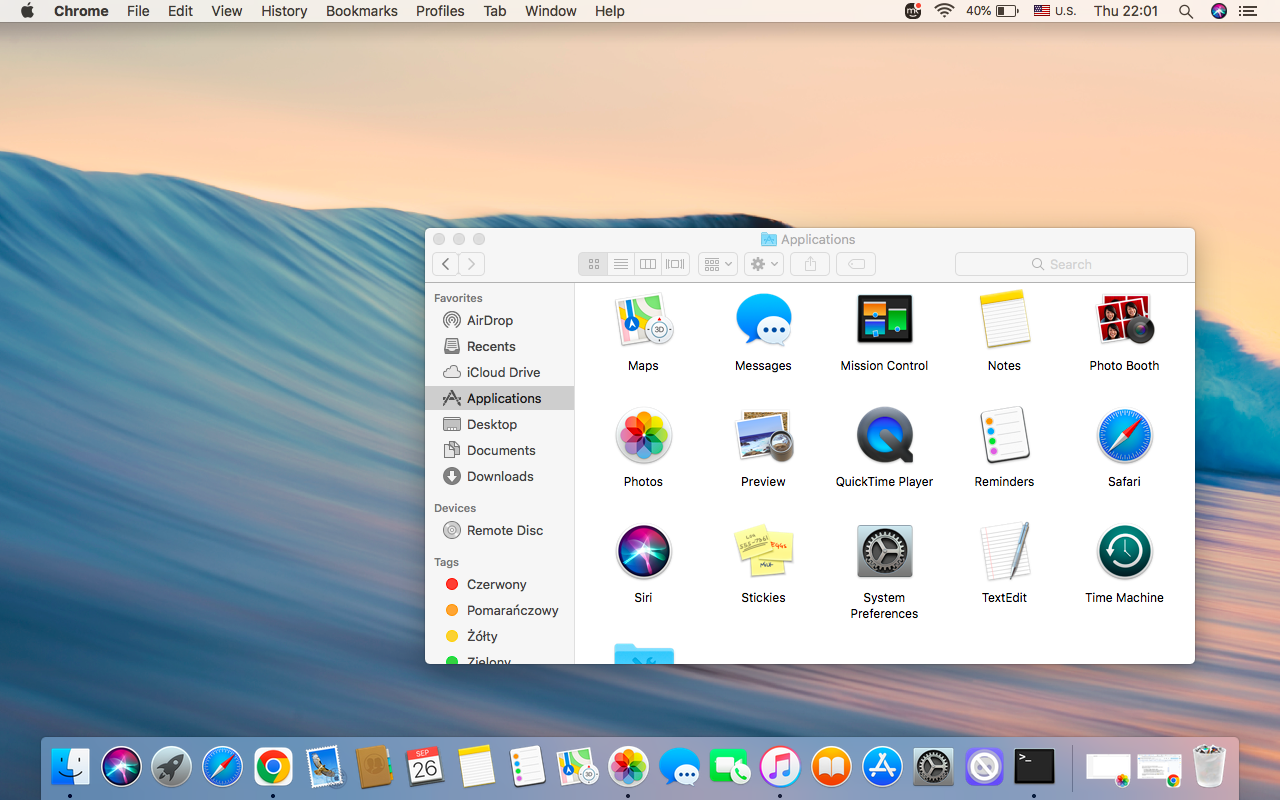Switch Finder to icon view
Image resolution: width=1280 pixels, height=800 pixels.
[593, 264]
